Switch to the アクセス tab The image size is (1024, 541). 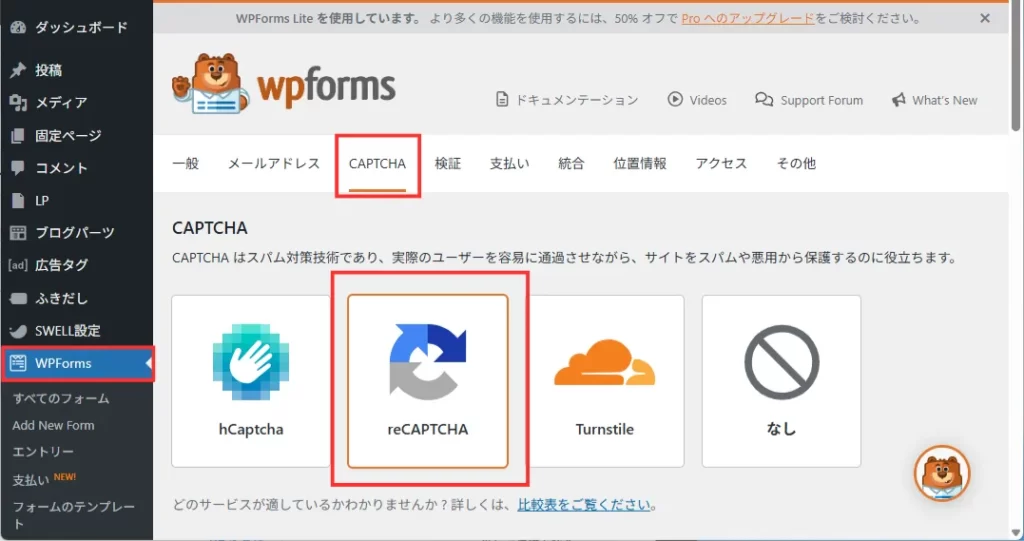[721, 163]
